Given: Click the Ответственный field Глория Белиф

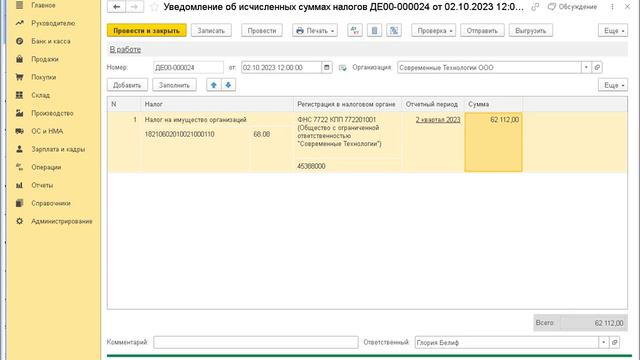Looking at the screenshot, I should 507,342.
